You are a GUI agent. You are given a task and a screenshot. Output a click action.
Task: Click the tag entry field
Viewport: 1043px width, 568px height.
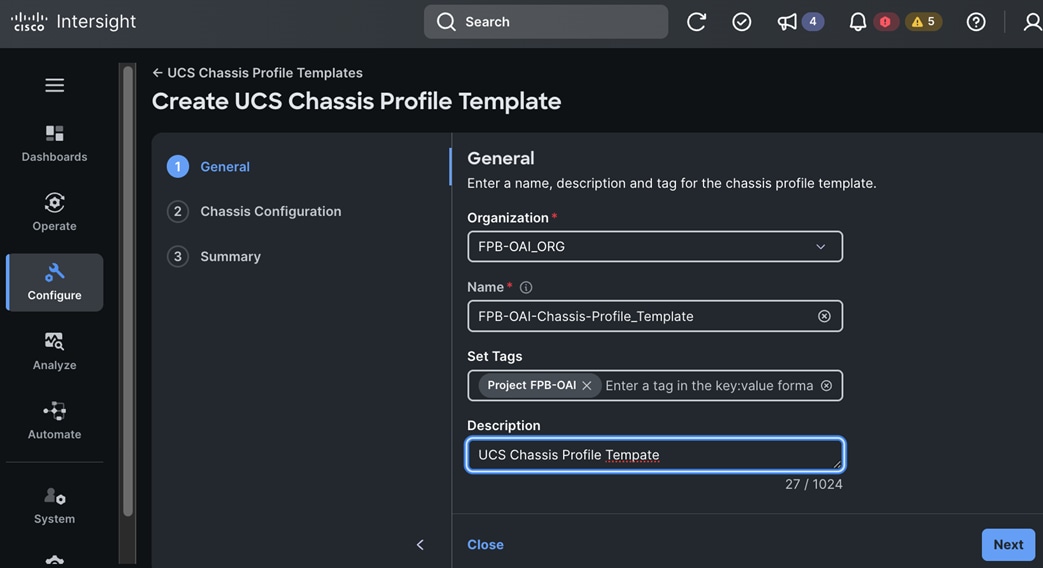709,386
